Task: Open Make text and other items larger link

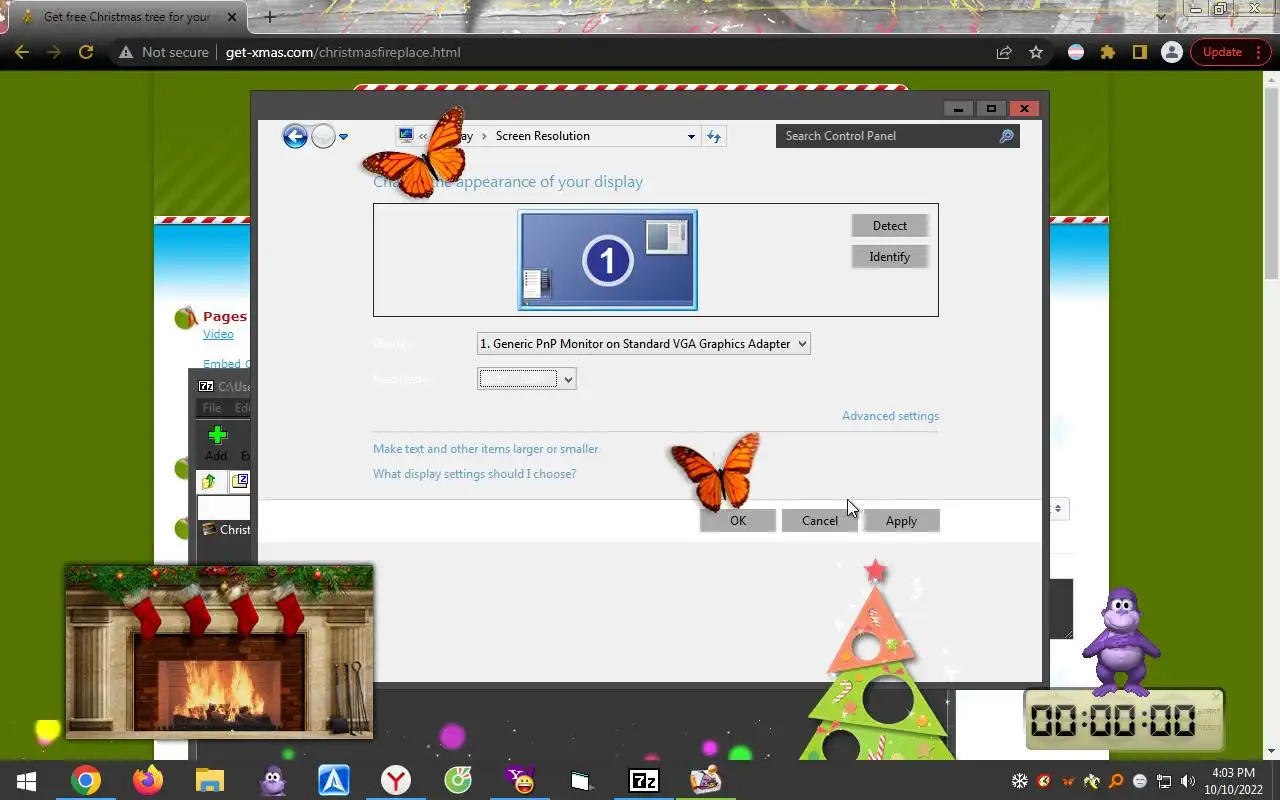Action: coord(485,449)
